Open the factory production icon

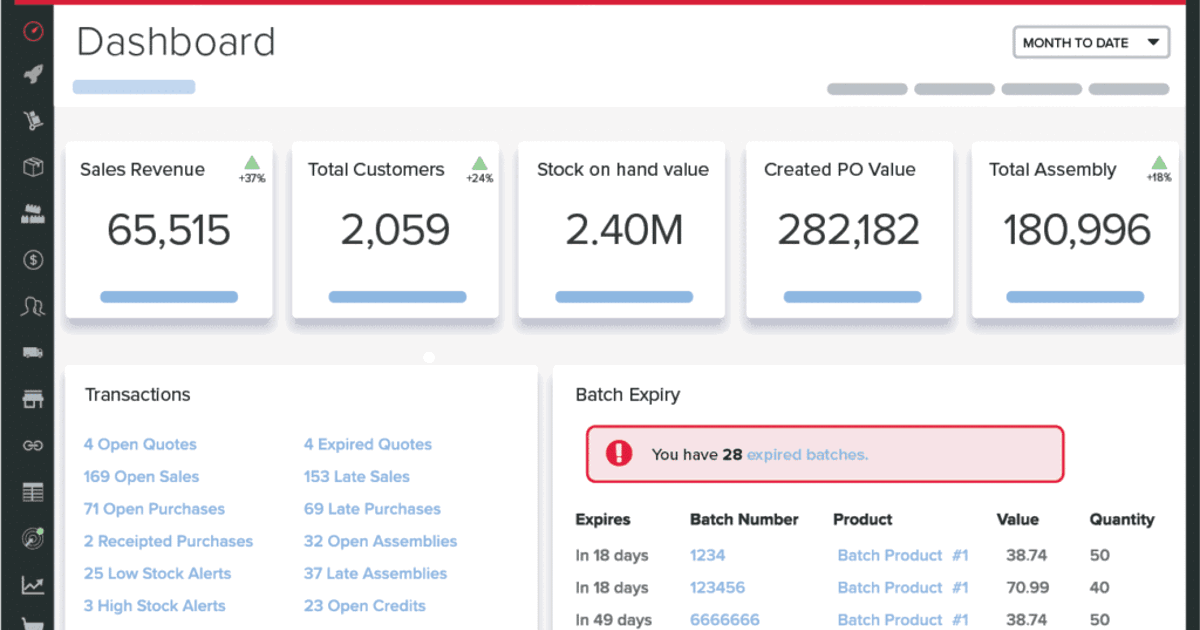[x=31, y=213]
